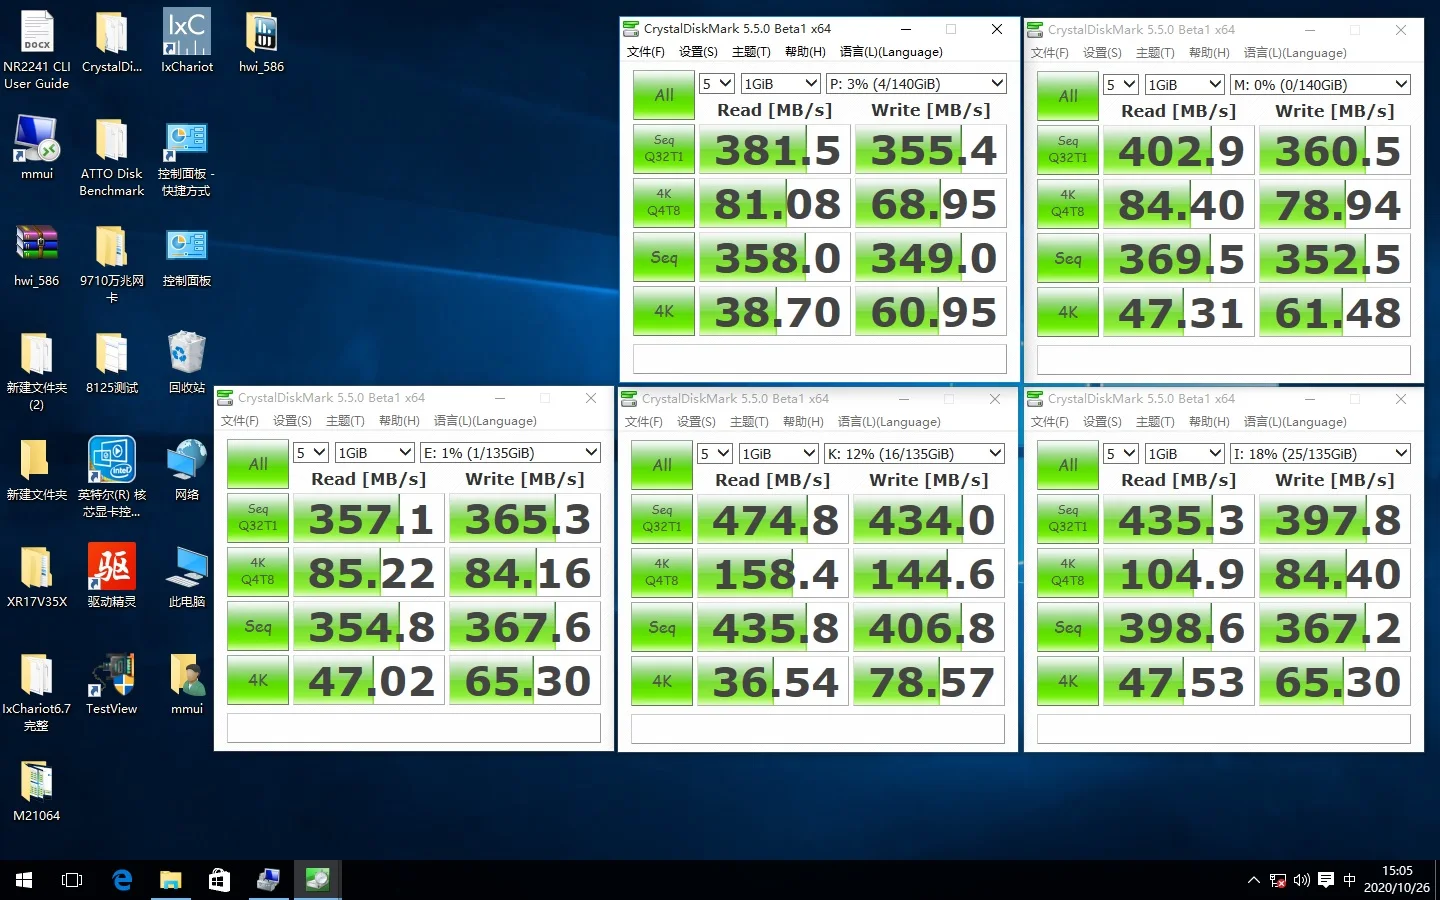Image resolution: width=1440 pixels, height=900 pixels.
Task: Open test count dropdown in I: drive window
Action: (x=1119, y=454)
